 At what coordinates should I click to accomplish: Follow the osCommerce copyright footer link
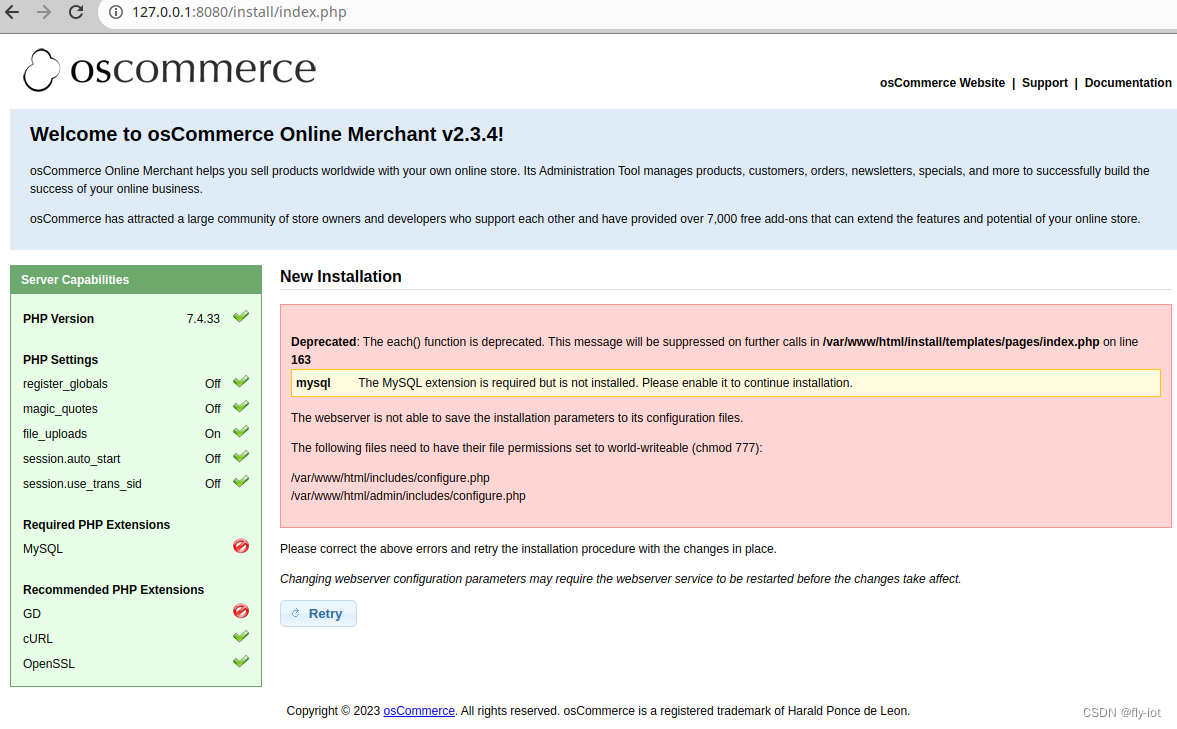[419, 710]
